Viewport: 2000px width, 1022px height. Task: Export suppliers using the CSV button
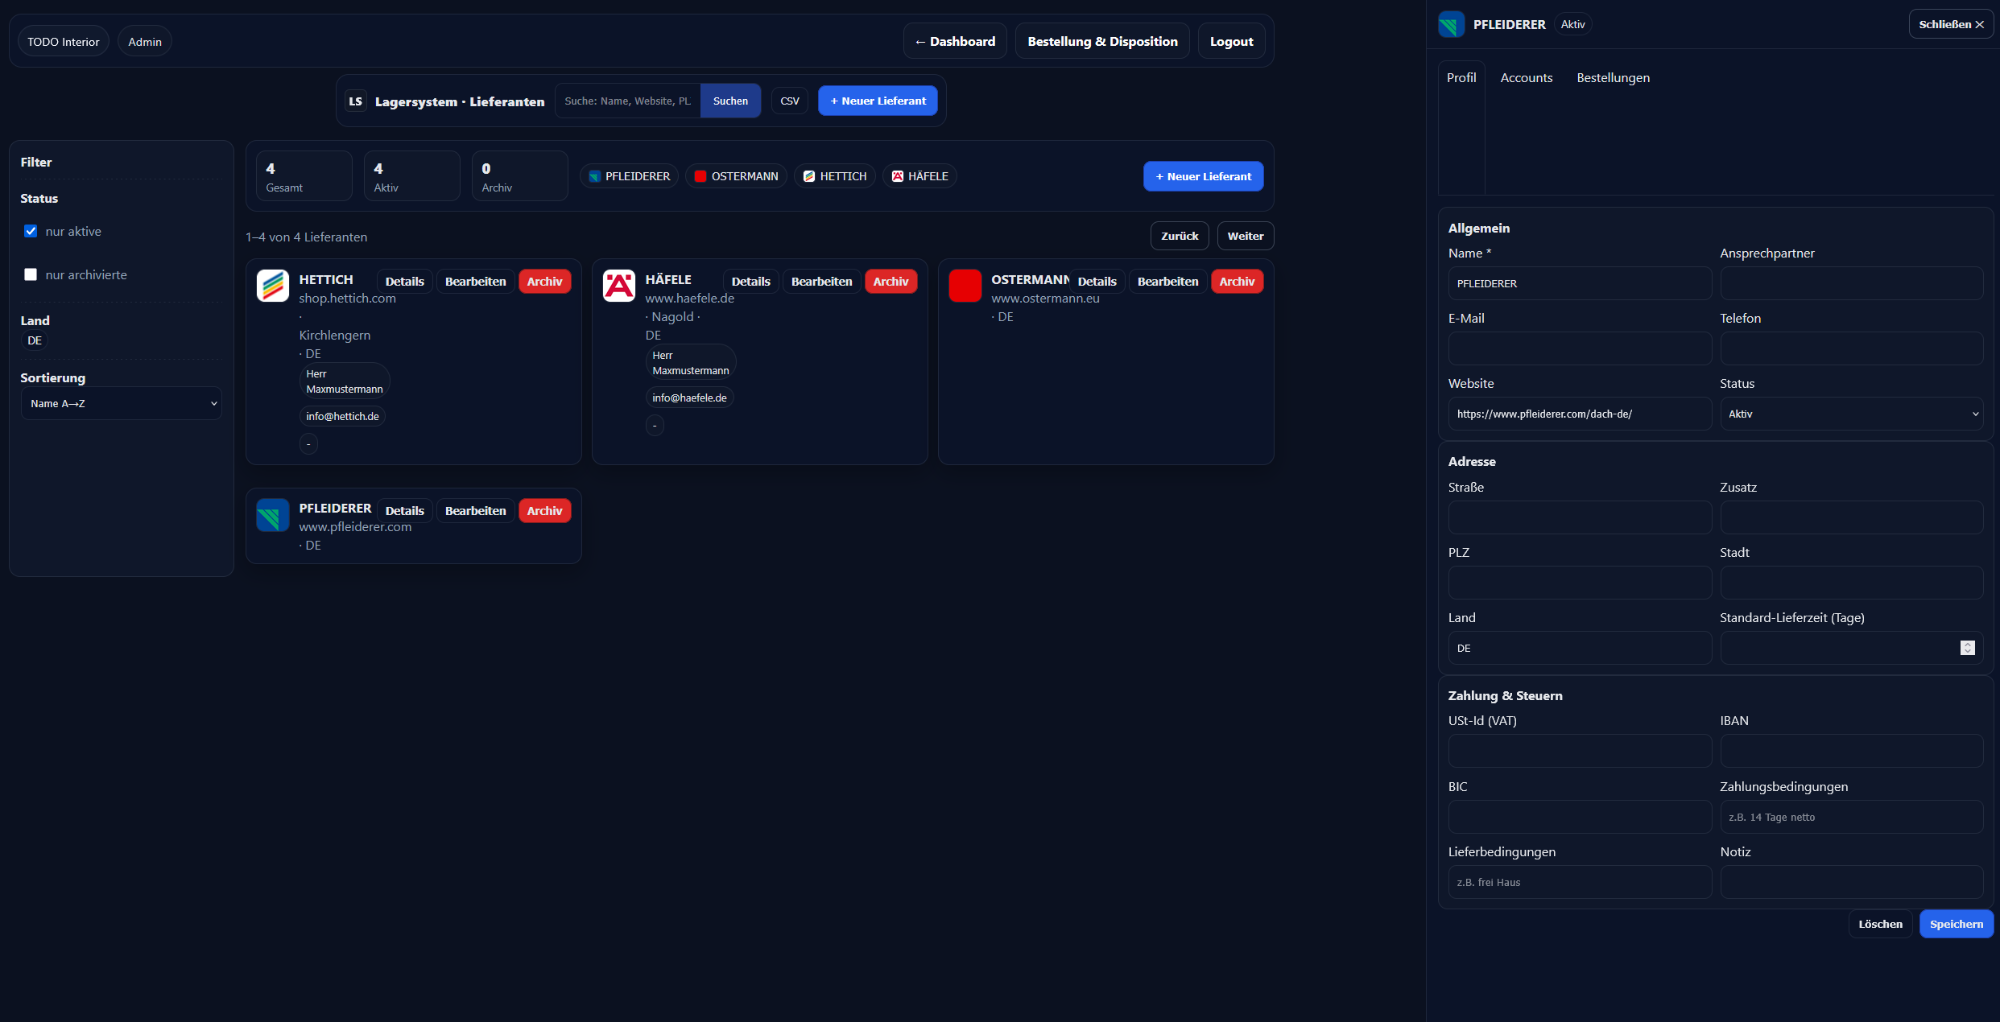pos(789,101)
